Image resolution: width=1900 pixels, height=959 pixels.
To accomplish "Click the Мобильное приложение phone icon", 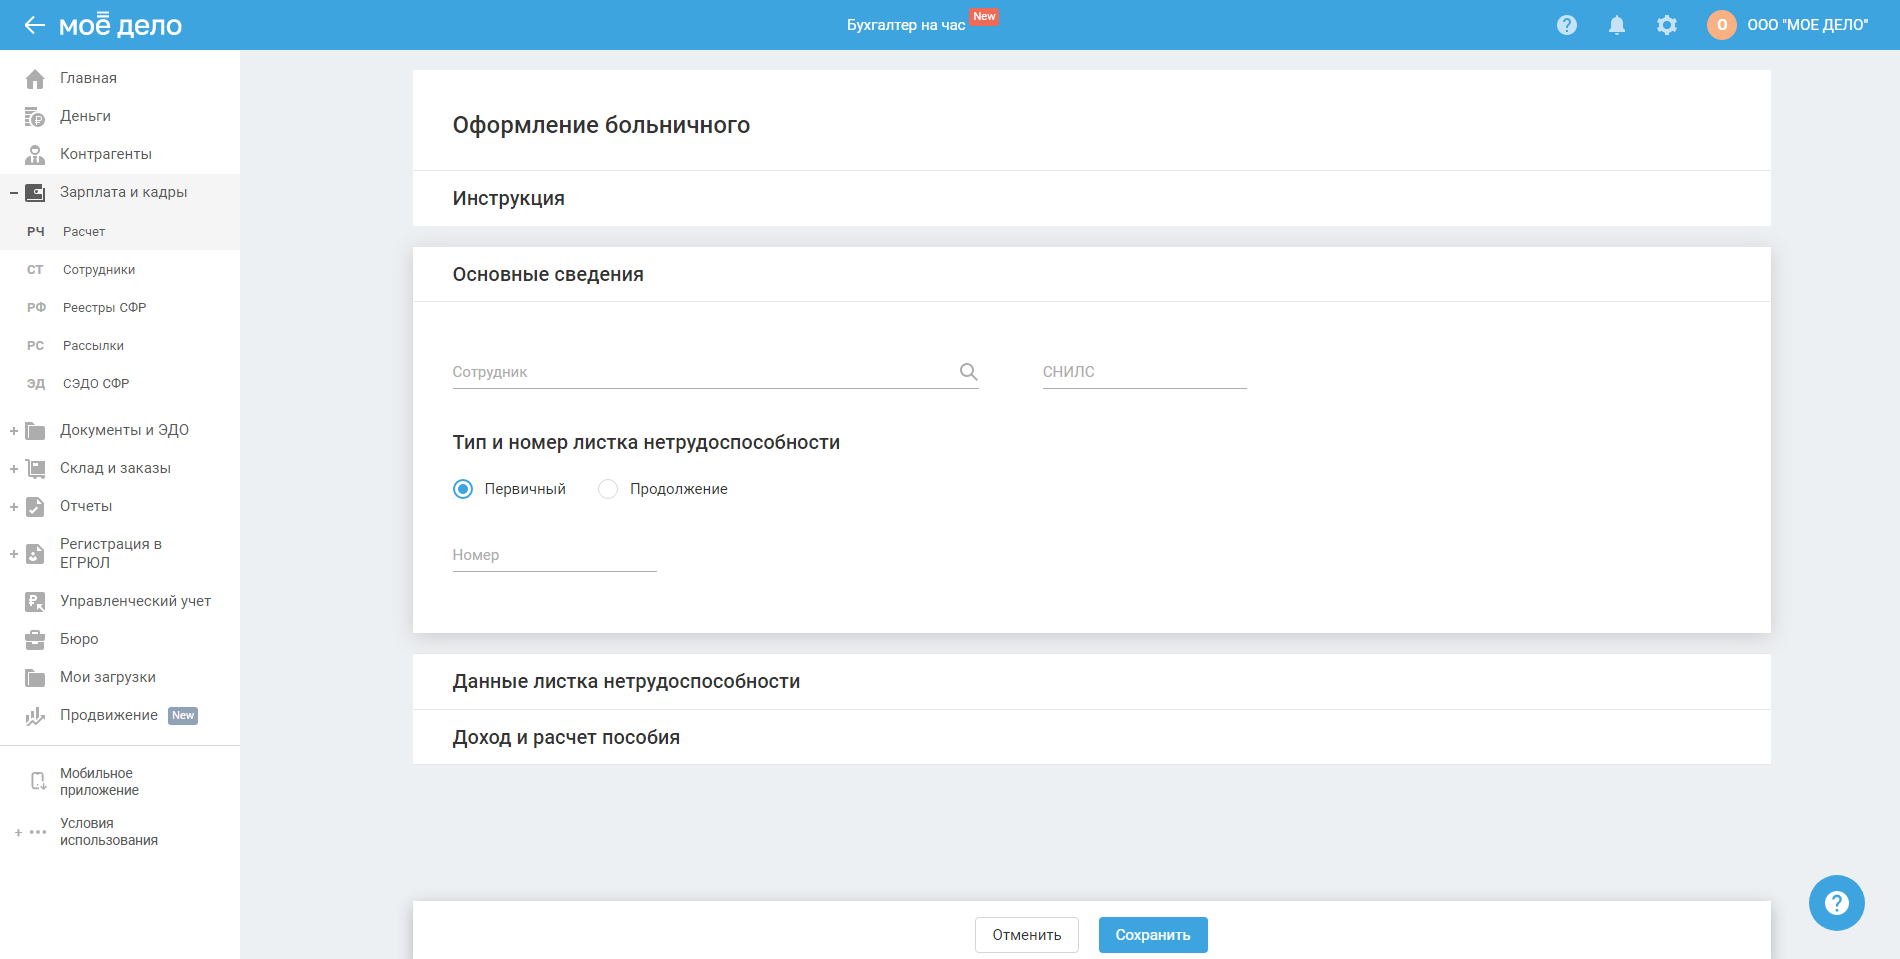I will coord(38,782).
